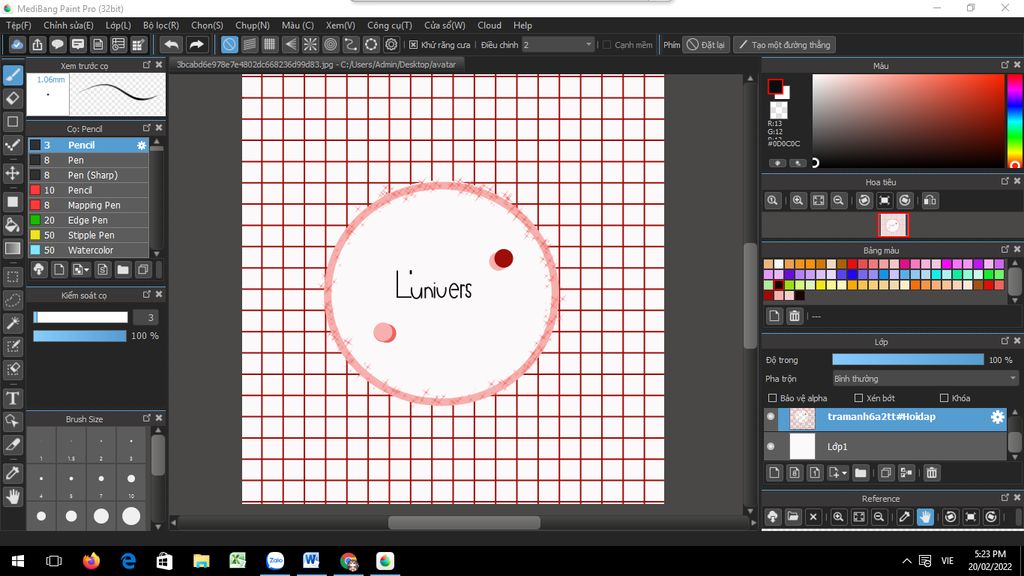The image size is (1024, 576).
Task: Enable the parallel lines snap guide
Action: tap(249, 44)
